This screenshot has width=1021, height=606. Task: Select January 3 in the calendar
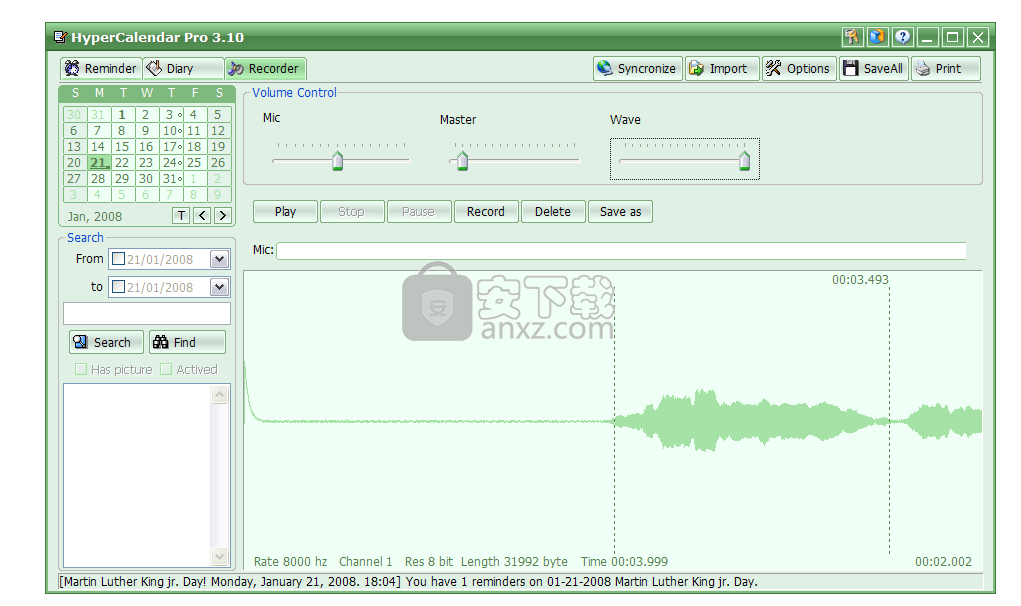tap(171, 115)
